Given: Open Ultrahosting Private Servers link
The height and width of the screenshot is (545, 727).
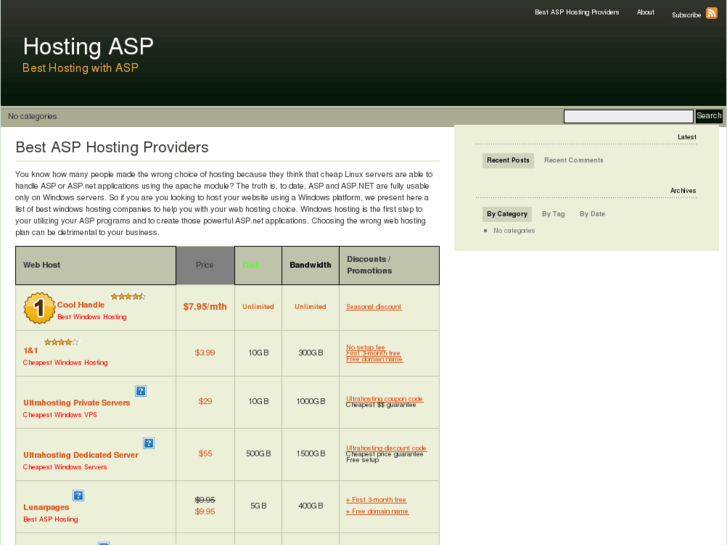Looking at the screenshot, I should click(x=77, y=403).
